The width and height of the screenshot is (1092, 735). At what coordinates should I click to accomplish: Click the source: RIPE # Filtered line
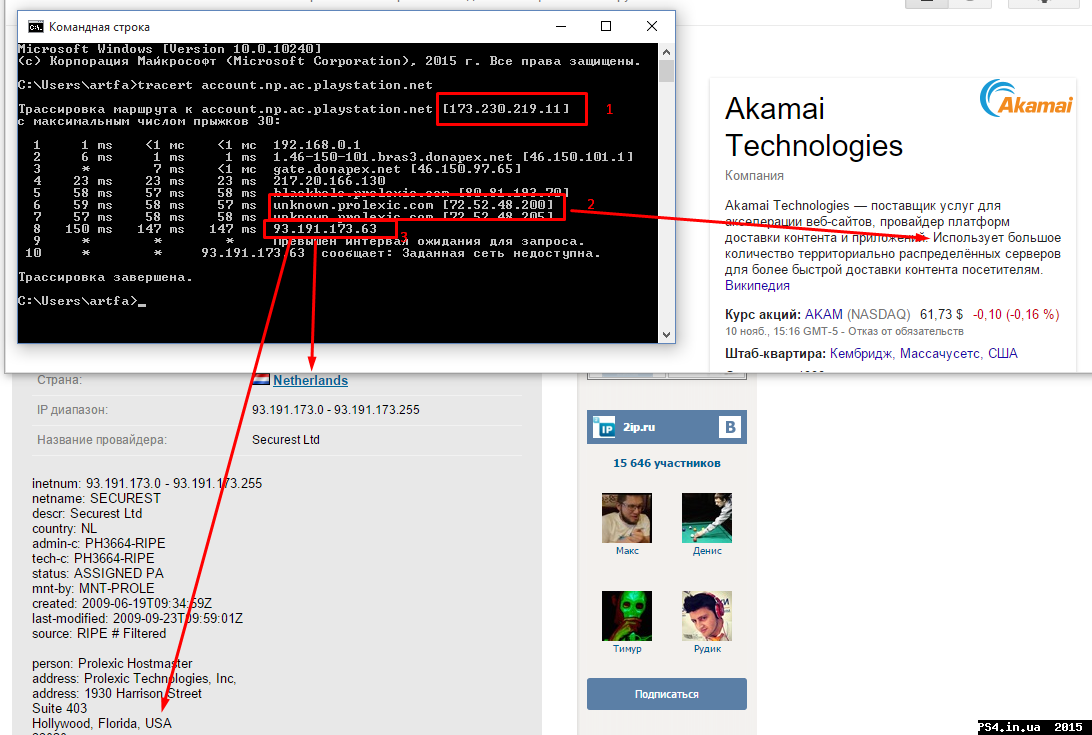click(99, 633)
